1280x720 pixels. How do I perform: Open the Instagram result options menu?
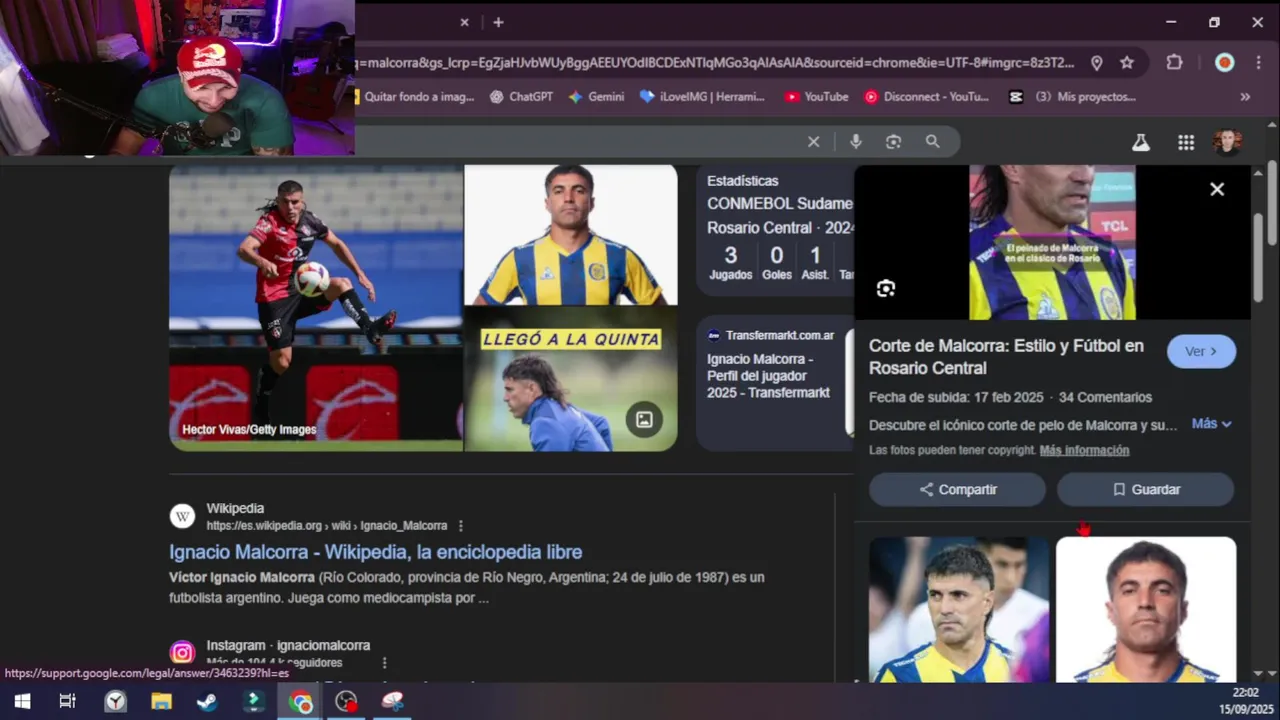(x=384, y=662)
